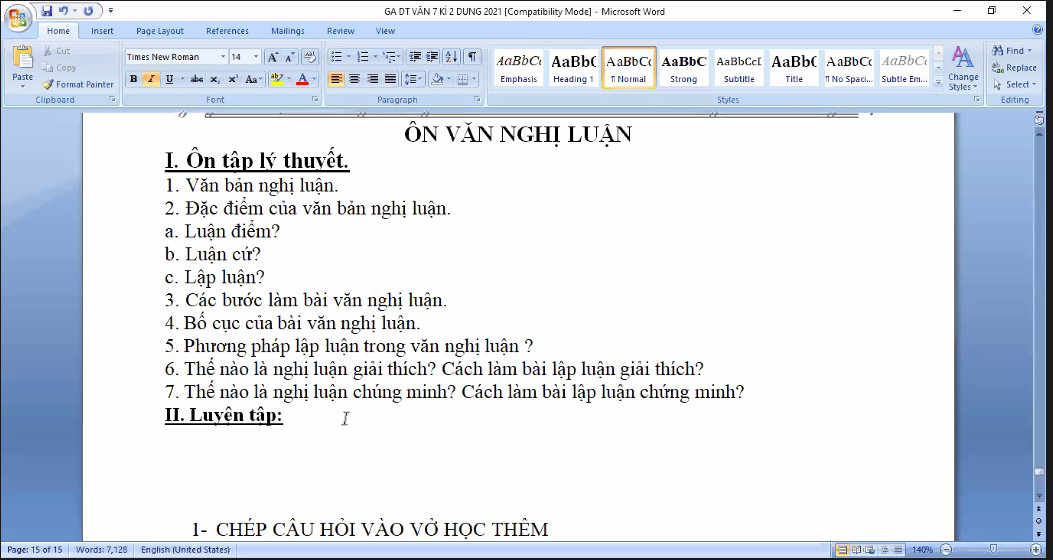This screenshot has width=1053, height=560.
Task: Click the Clear Formatting icon
Action: tap(310, 57)
